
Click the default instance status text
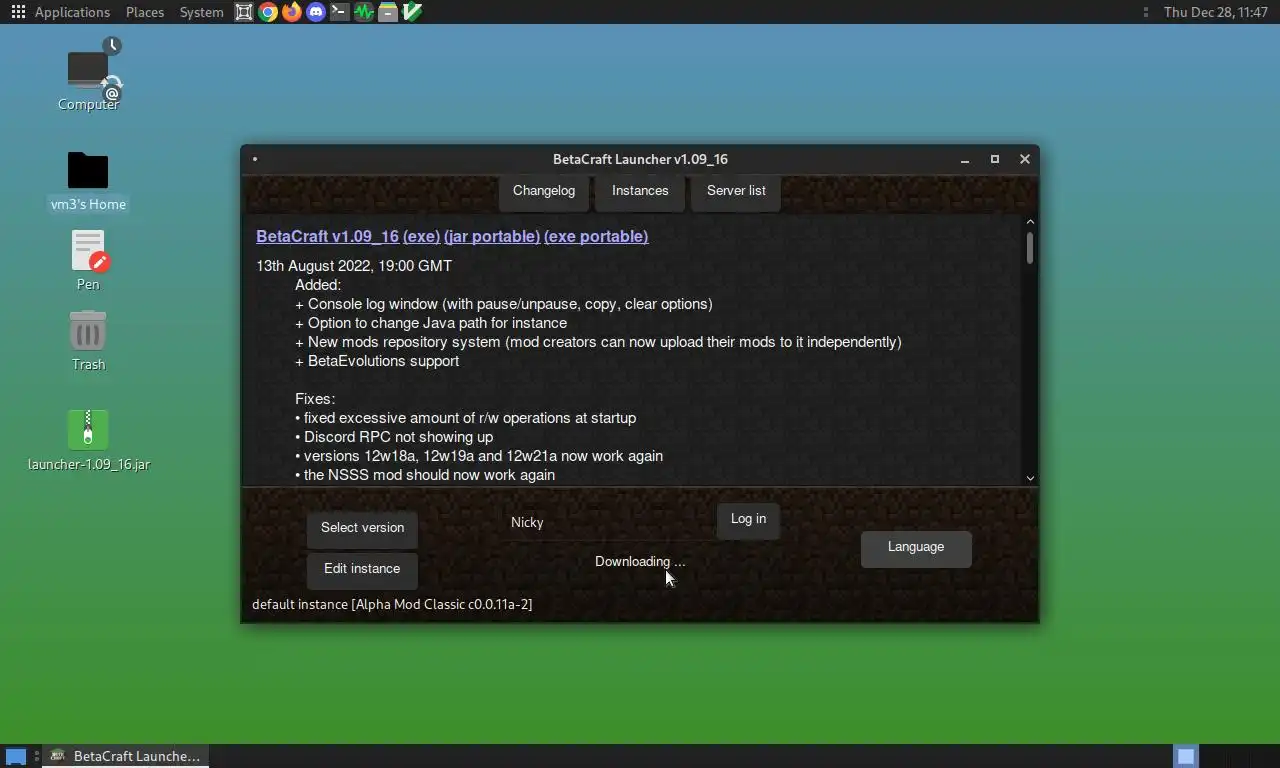392,604
